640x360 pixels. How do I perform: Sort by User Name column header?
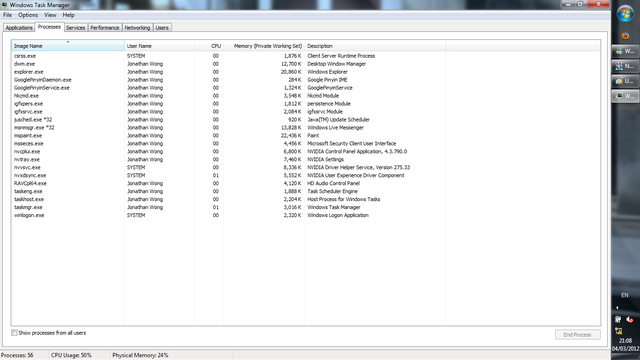coord(159,46)
